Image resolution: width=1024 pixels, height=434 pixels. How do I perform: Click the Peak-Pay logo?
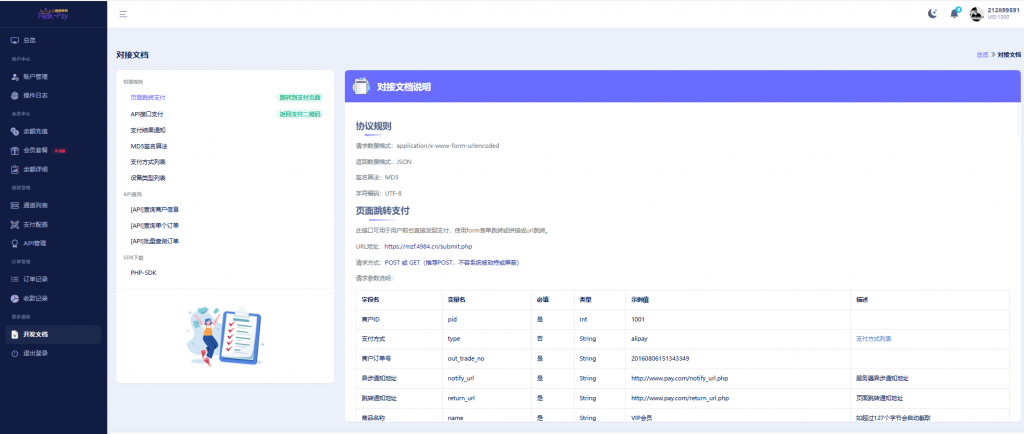pos(53,14)
